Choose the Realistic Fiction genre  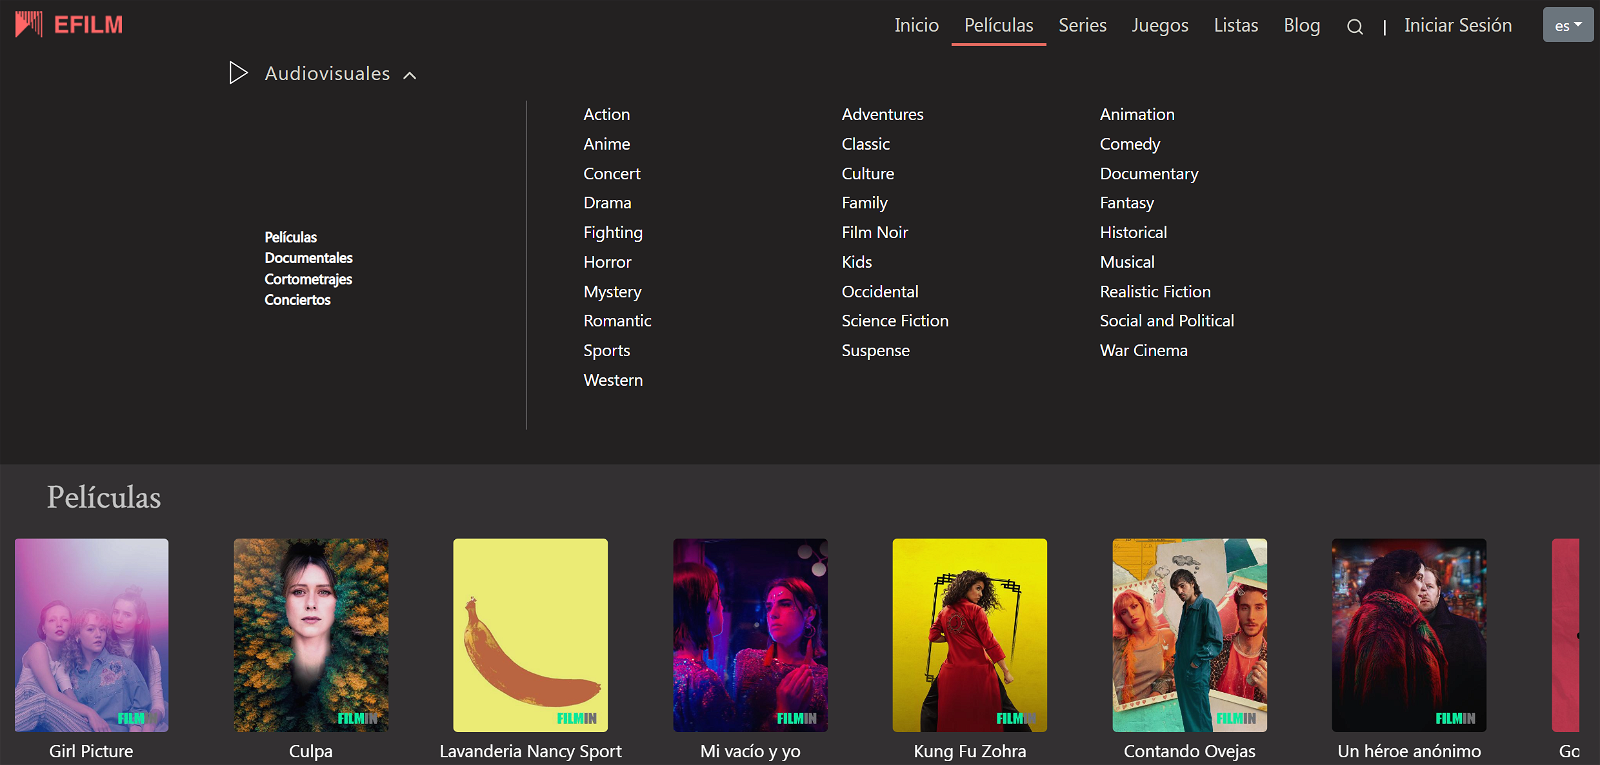(1155, 291)
